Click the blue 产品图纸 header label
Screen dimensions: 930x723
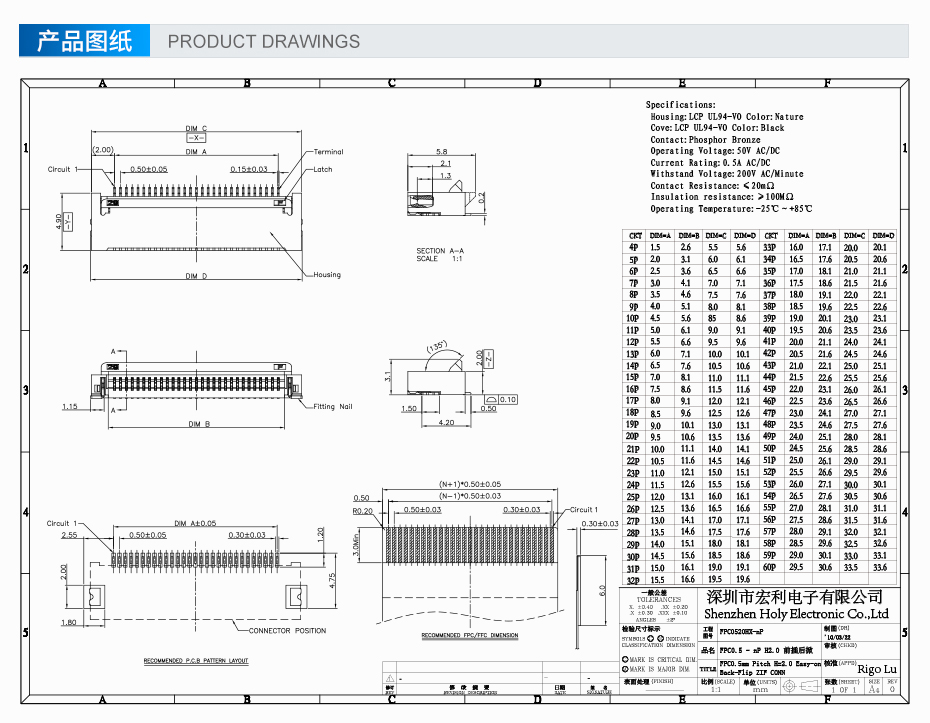pyautogui.click(x=84, y=41)
